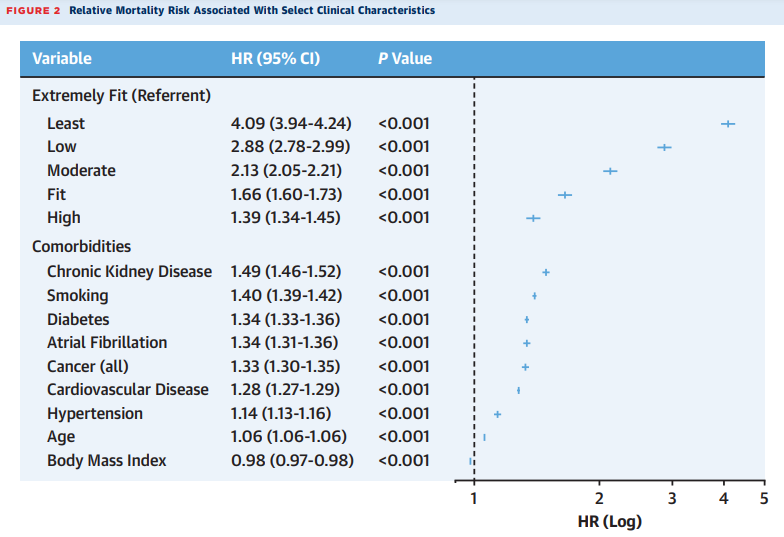Select the Smoking data point marker
Screen dimensions: 784x537
click(x=534, y=296)
